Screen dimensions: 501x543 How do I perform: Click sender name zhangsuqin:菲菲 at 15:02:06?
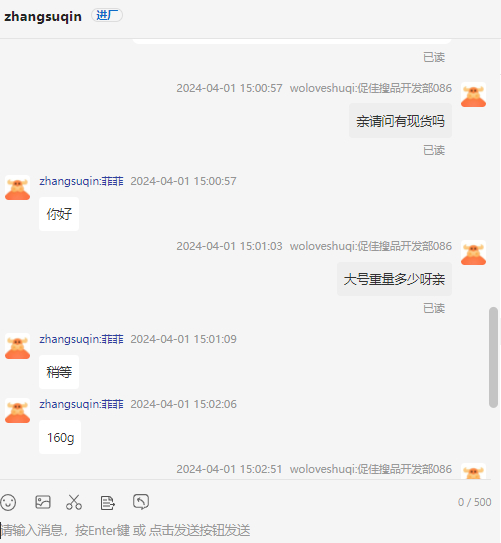tap(81, 404)
